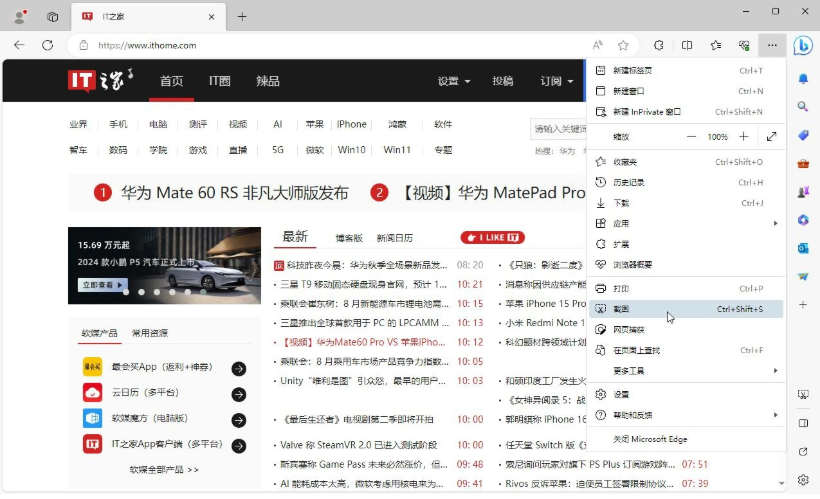Screen dimensions: 820x499
Task: Click 投稿 link in site header
Action: [503, 81]
